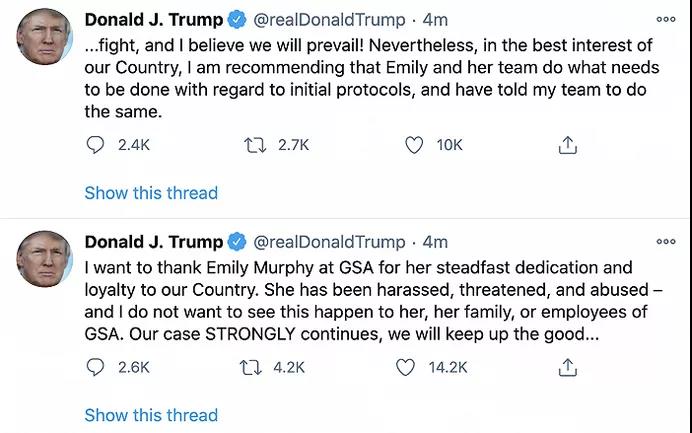
Task: Reply to the first tweet
Action: coord(96,145)
